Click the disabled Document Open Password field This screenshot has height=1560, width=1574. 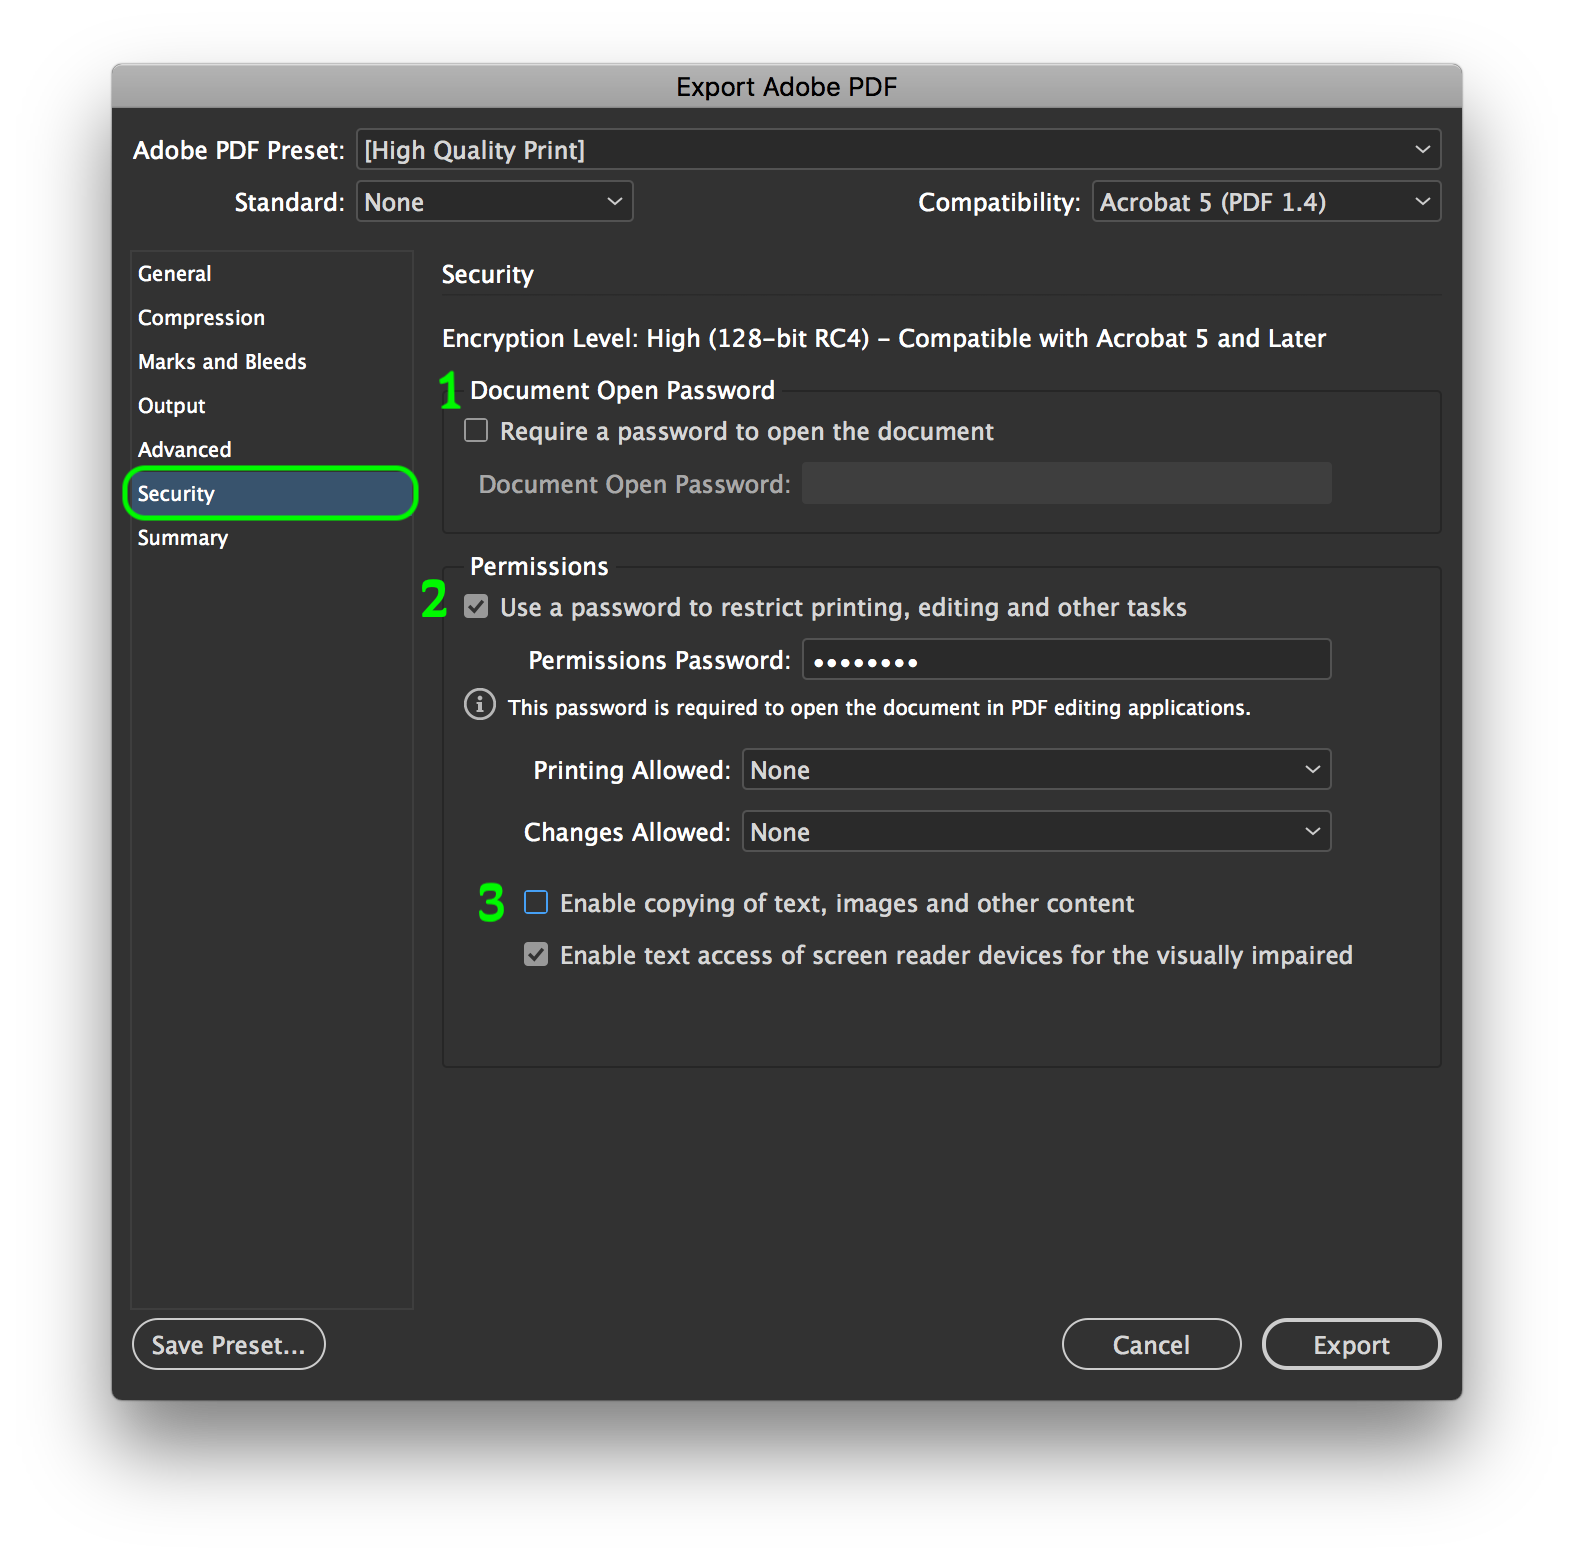pyautogui.click(x=1066, y=484)
